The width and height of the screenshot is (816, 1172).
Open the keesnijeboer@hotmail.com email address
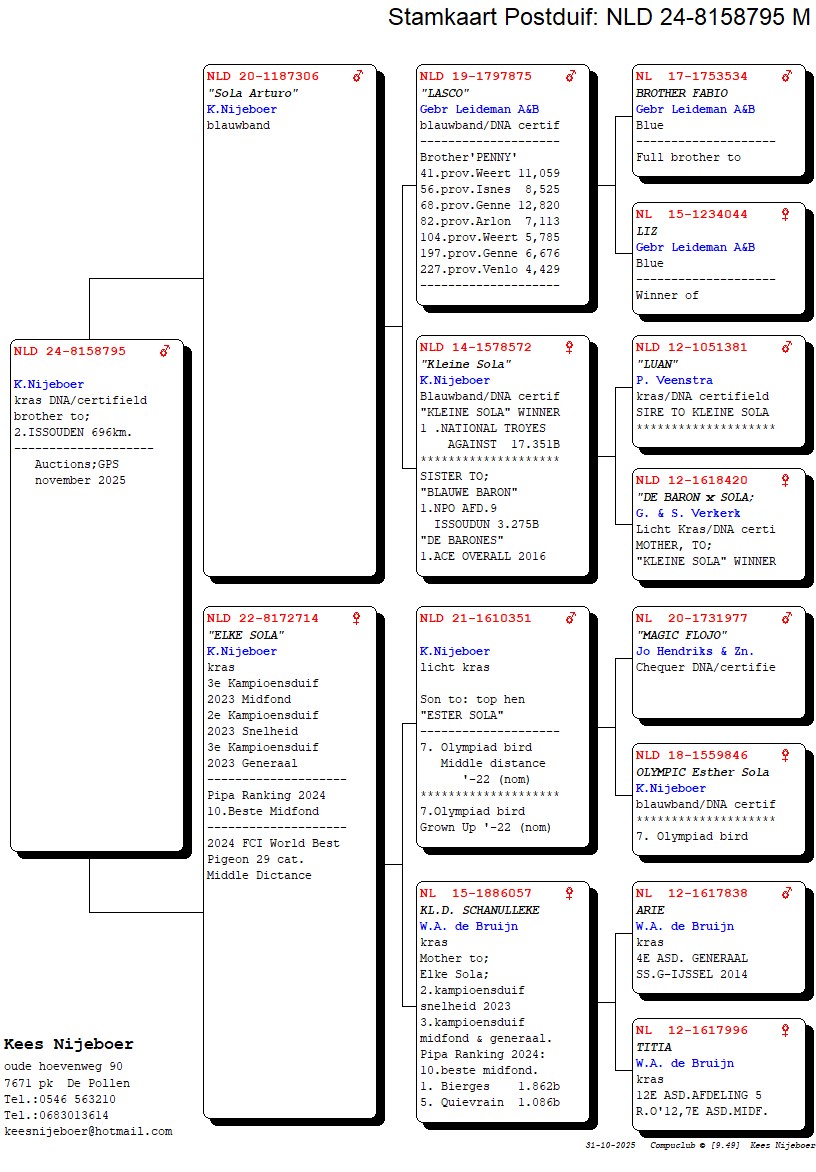coord(88,1132)
